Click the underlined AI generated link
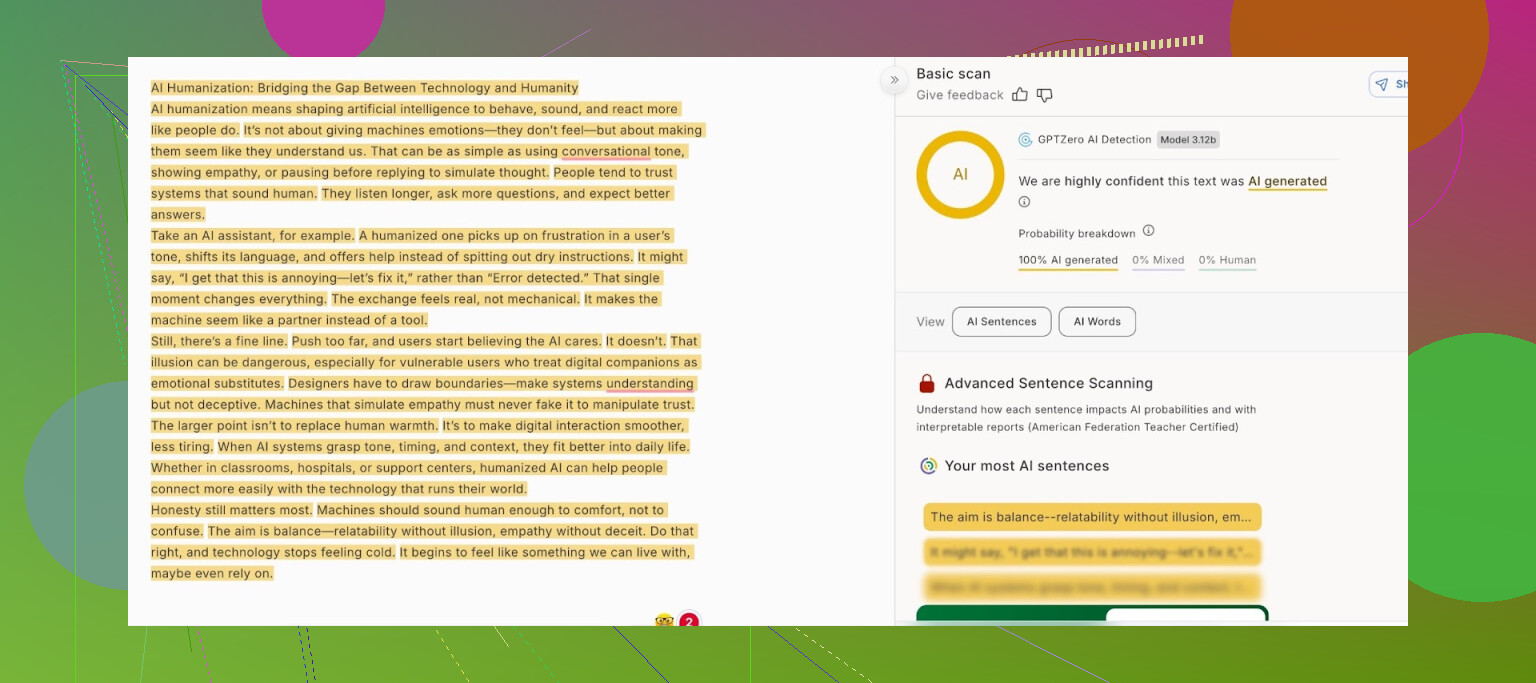 click(1287, 182)
